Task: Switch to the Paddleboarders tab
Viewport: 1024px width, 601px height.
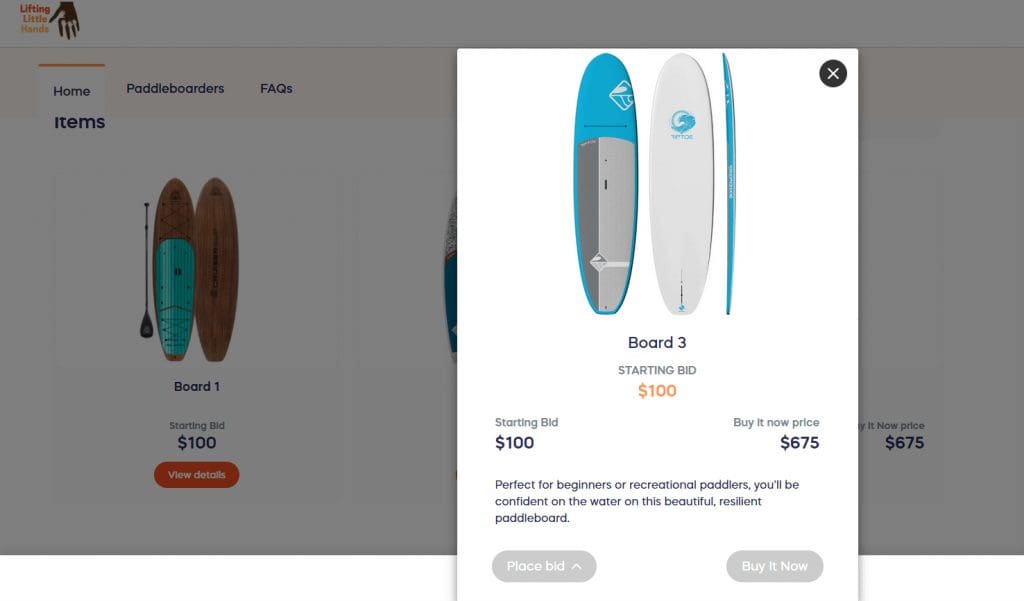Action: coord(175,89)
